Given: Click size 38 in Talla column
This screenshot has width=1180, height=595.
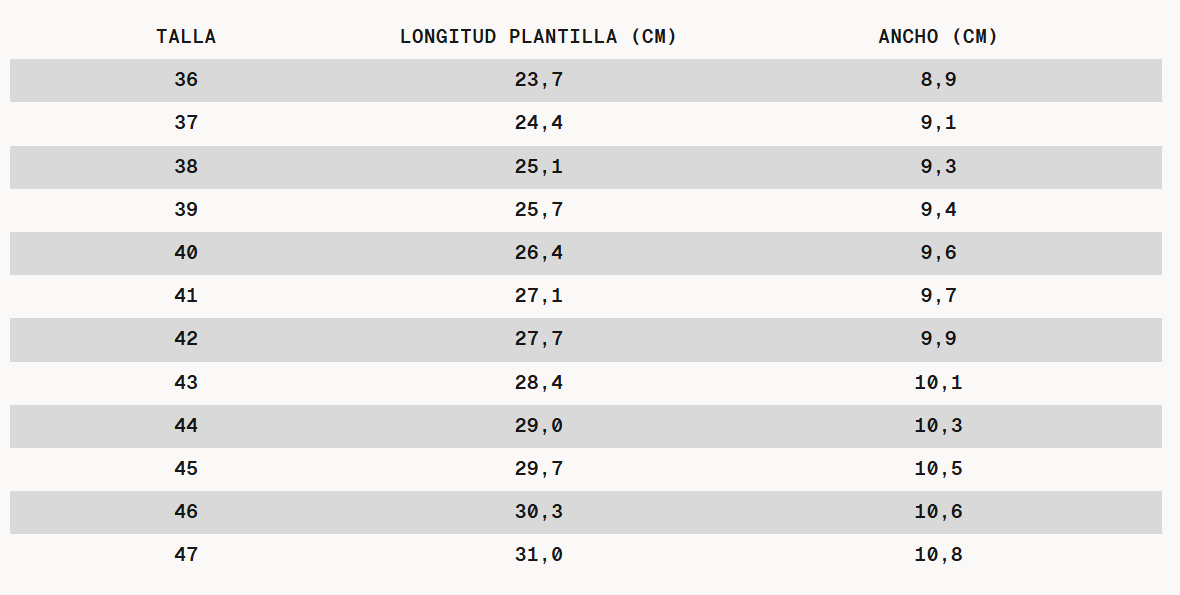Looking at the screenshot, I should click(x=186, y=167).
